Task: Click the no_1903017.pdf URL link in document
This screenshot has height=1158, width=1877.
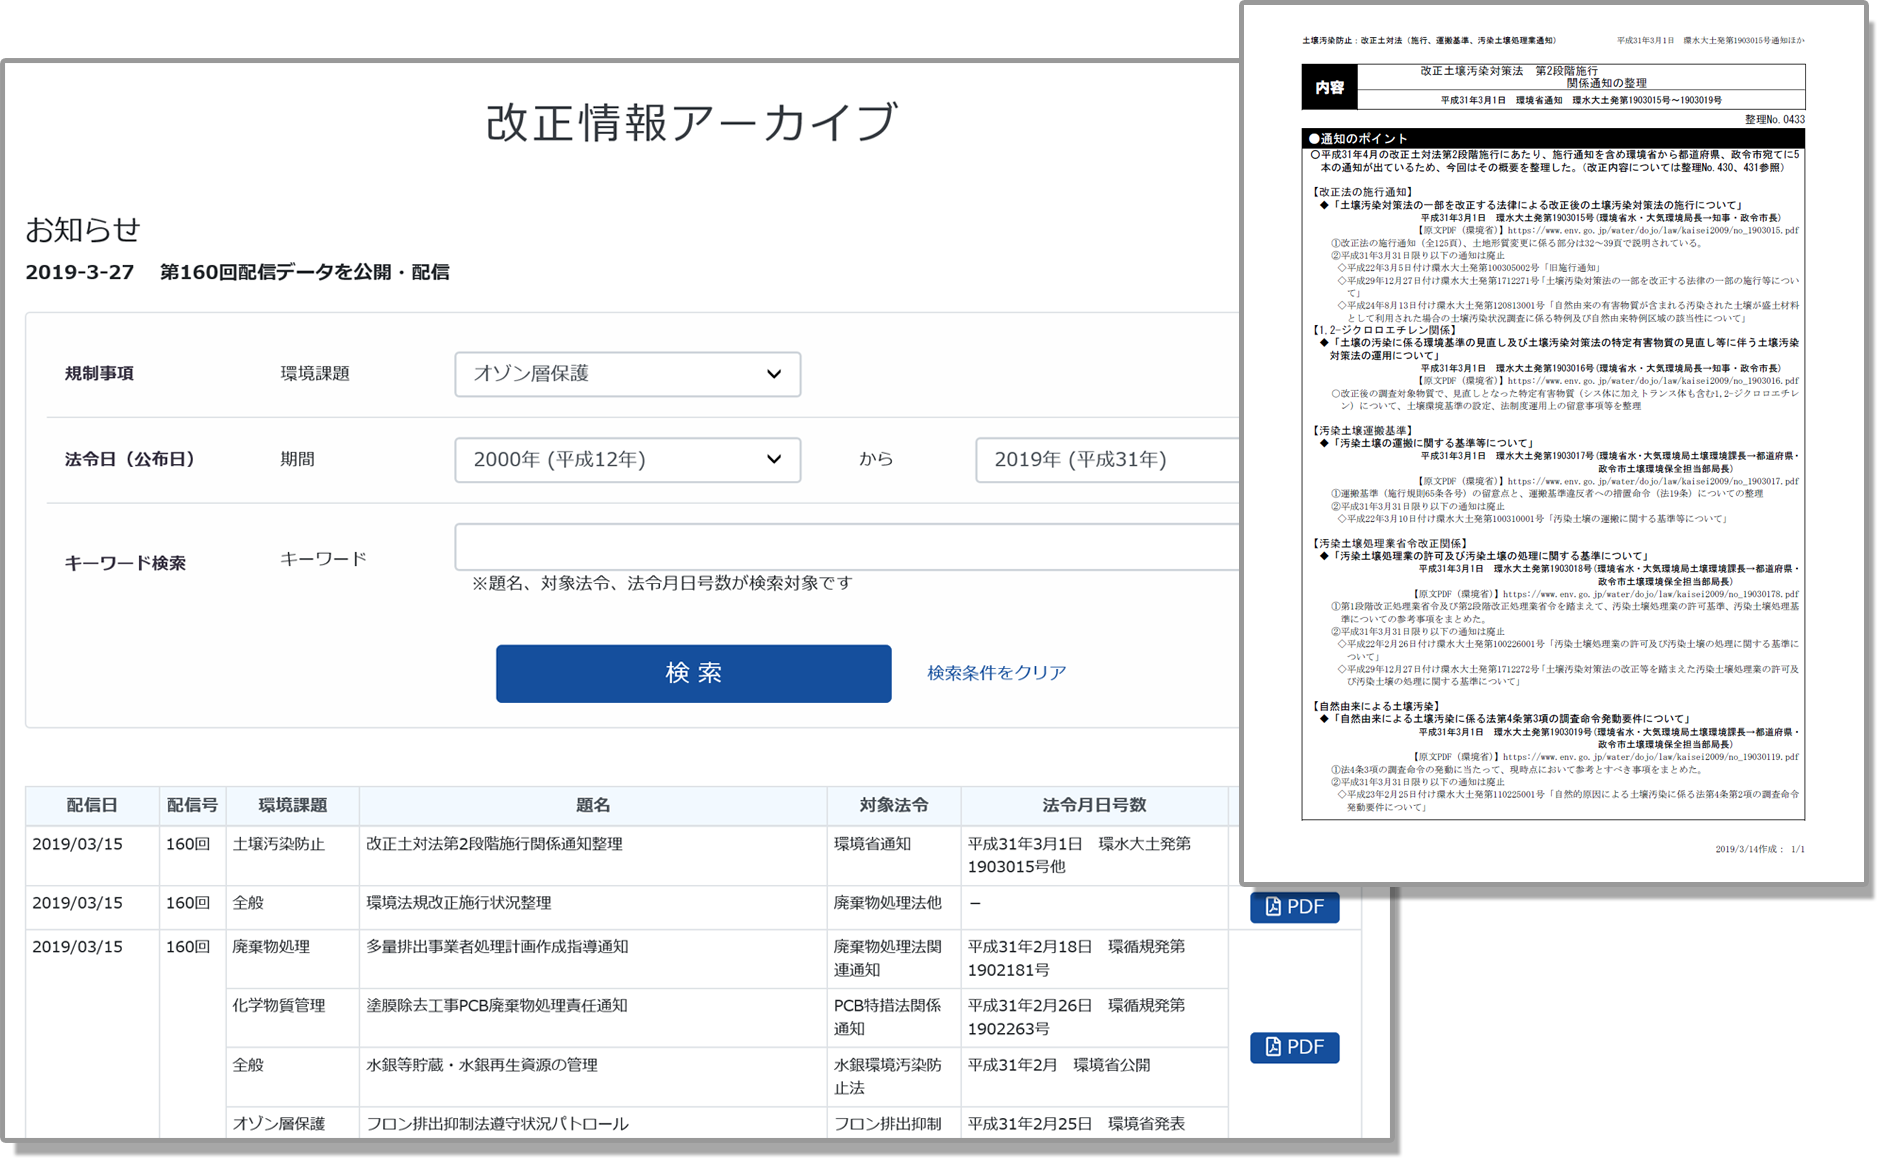Action: point(1655,481)
